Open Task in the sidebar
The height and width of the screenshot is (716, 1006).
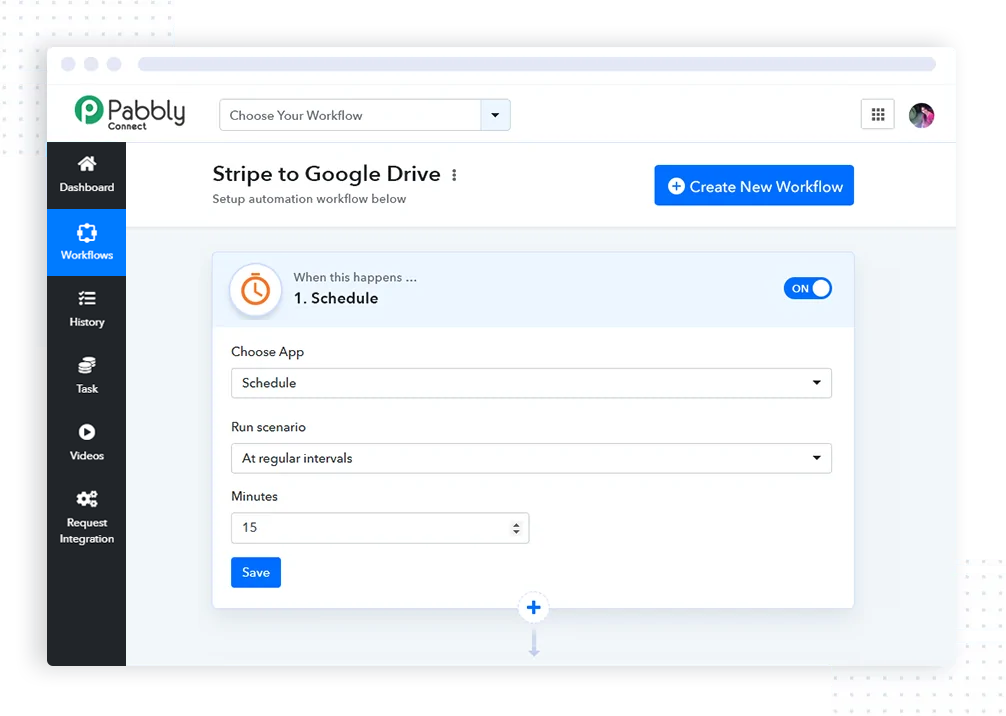(x=87, y=376)
